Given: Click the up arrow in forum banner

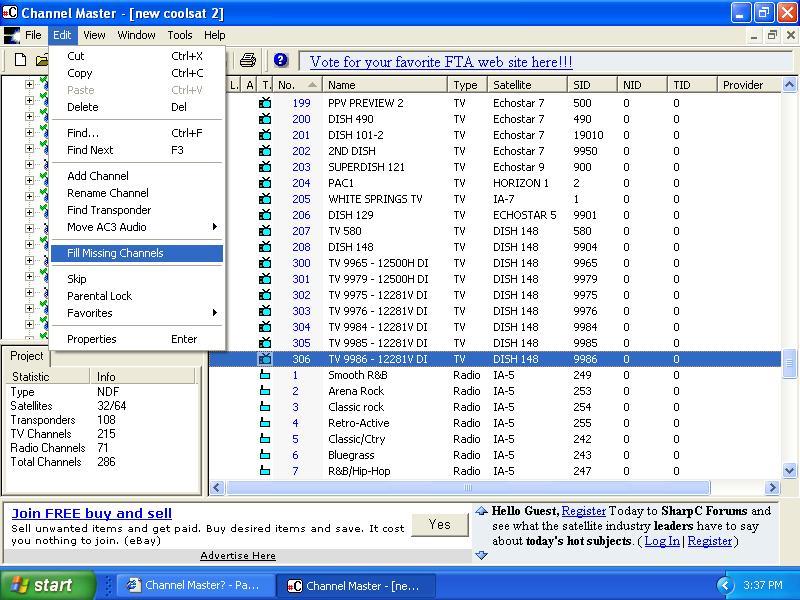Looking at the screenshot, I should click(x=481, y=511).
